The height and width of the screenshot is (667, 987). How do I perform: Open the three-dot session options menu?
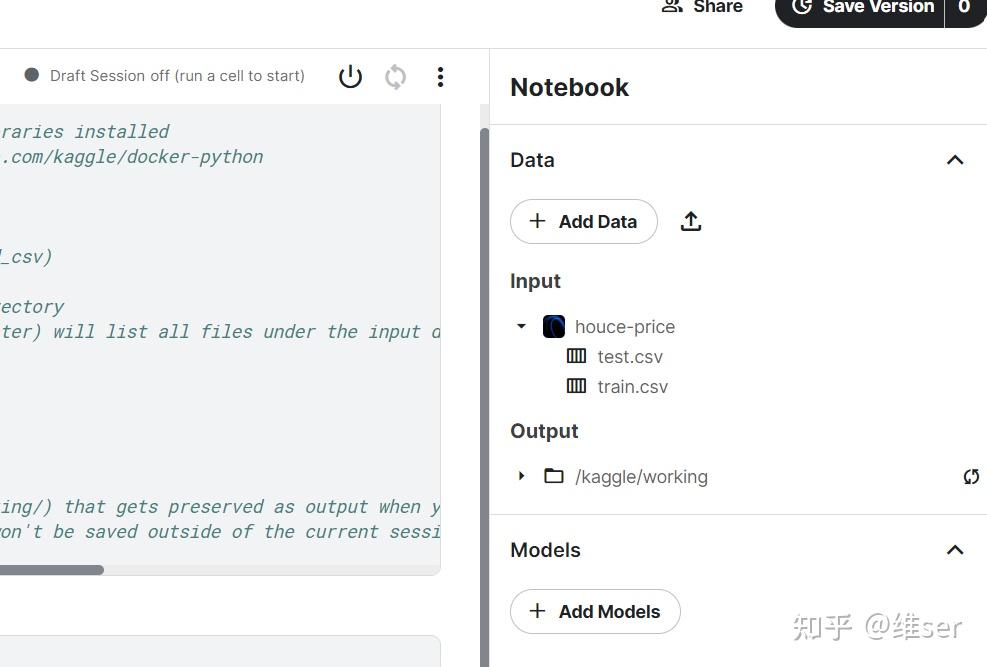(440, 76)
